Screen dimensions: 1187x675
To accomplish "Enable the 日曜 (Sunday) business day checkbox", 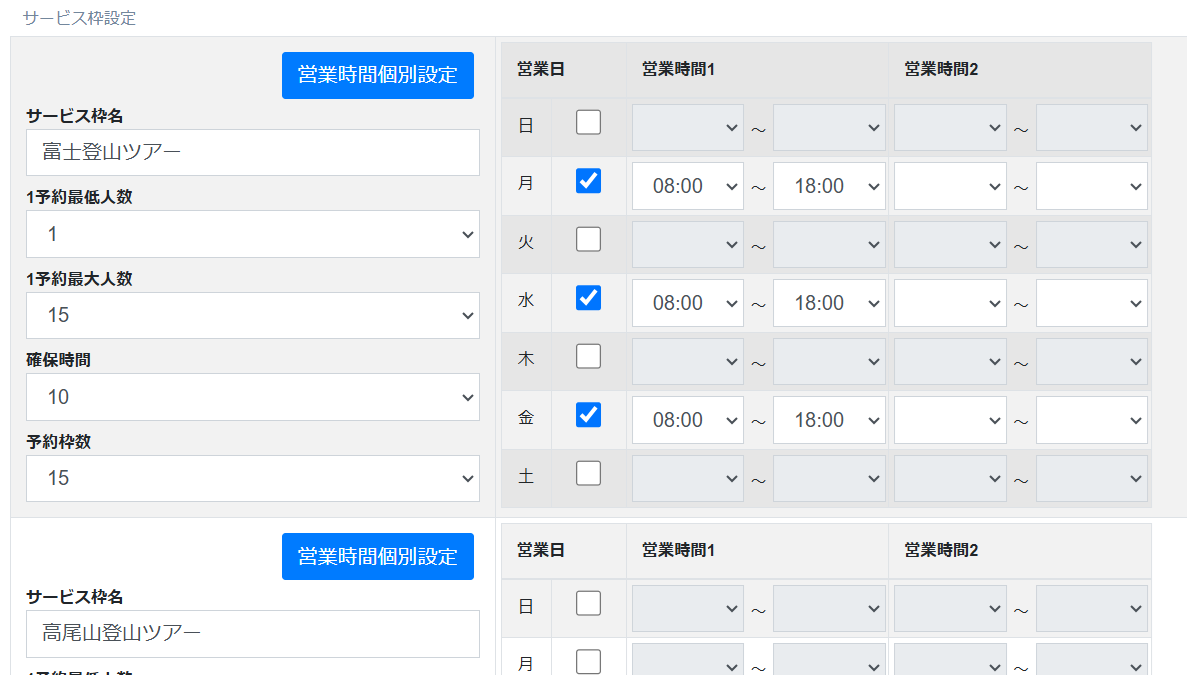I will [x=588, y=122].
